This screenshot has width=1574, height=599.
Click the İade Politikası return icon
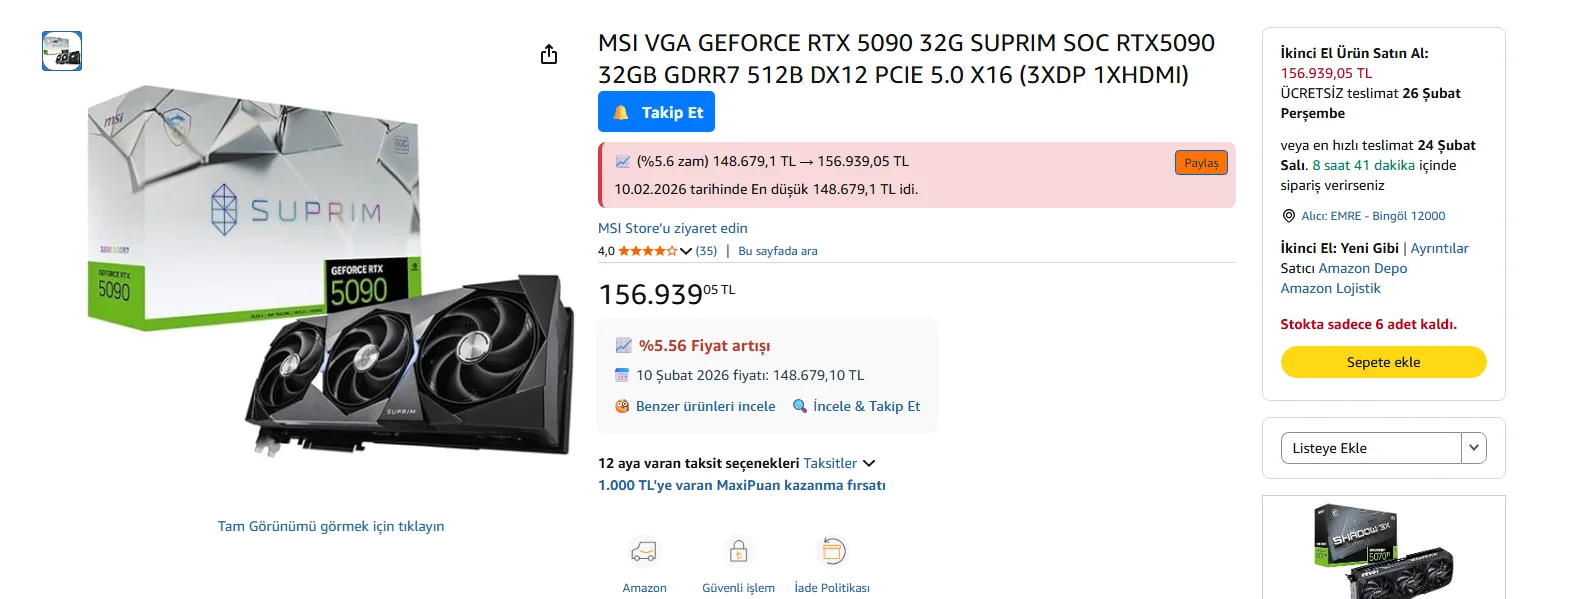coord(832,551)
